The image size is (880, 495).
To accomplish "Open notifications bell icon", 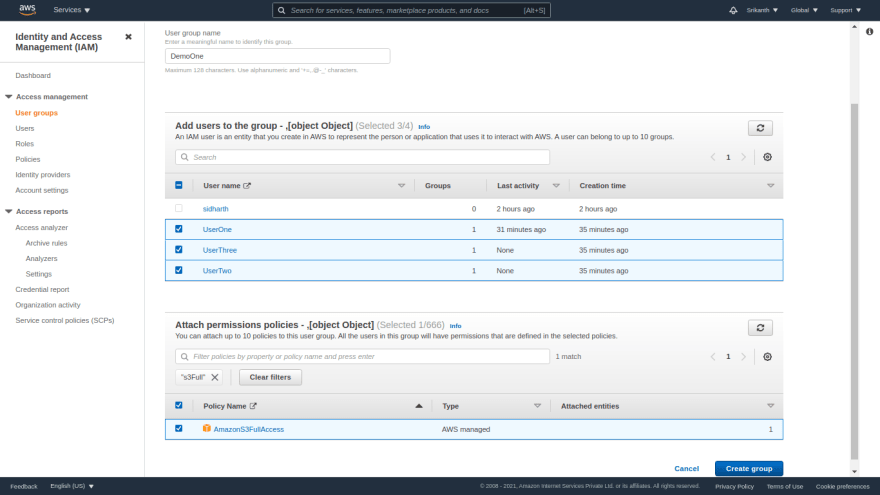I will (733, 10).
